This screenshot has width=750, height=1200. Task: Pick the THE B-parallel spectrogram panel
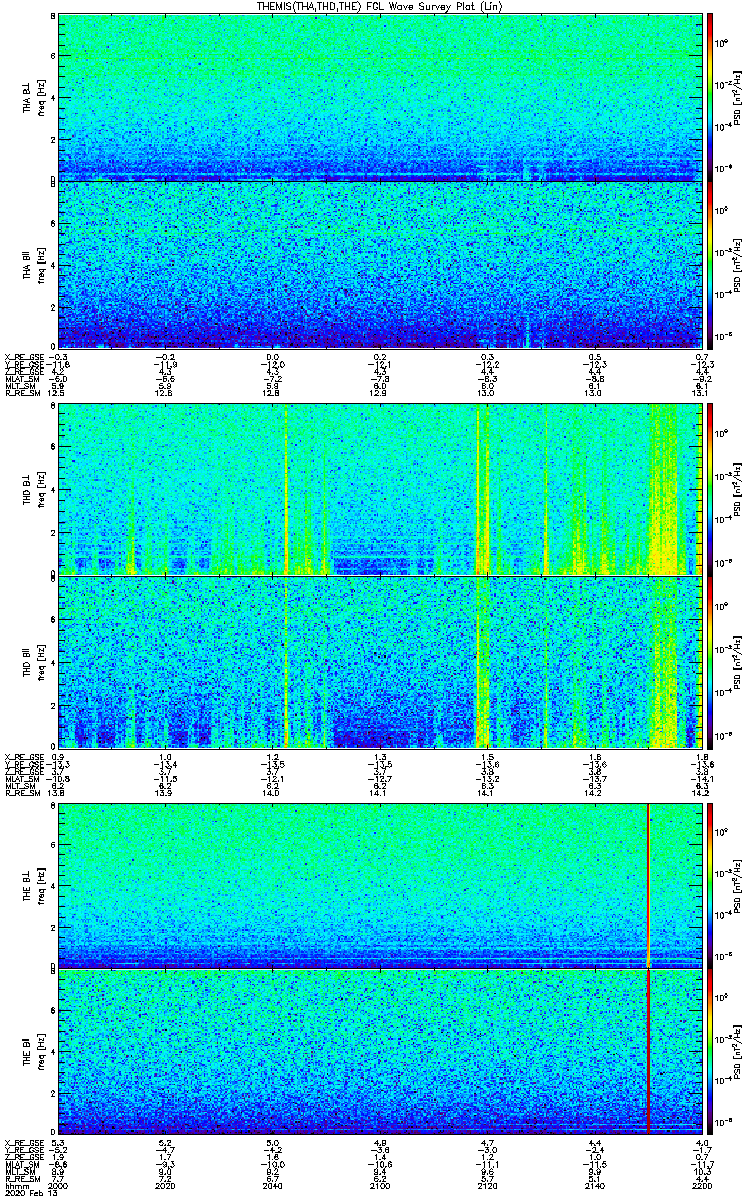(x=378, y=1050)
